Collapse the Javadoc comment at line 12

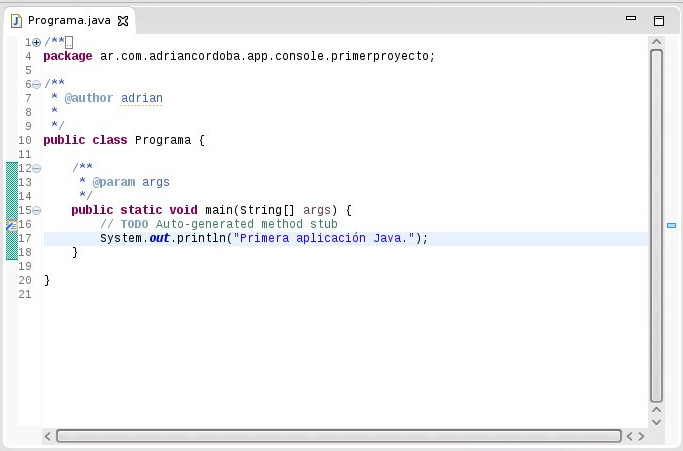click(x=37, y=168)
